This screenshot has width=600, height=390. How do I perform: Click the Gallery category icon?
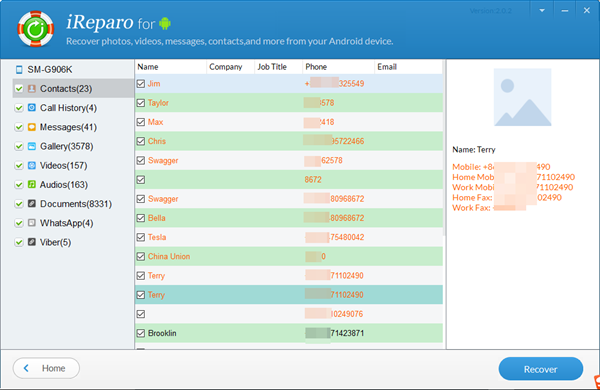tap(32, 146)
